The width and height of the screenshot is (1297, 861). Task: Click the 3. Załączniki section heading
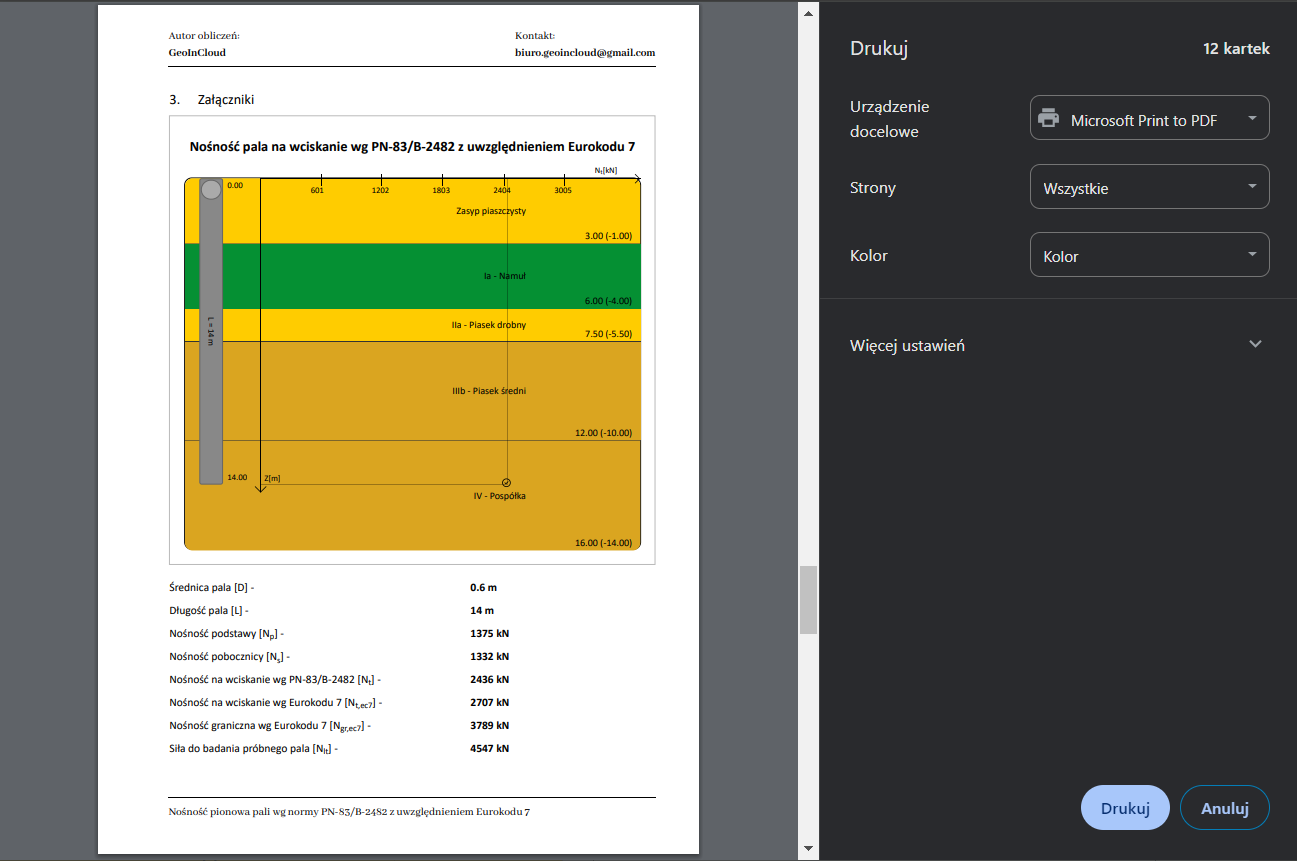point(217,99)
